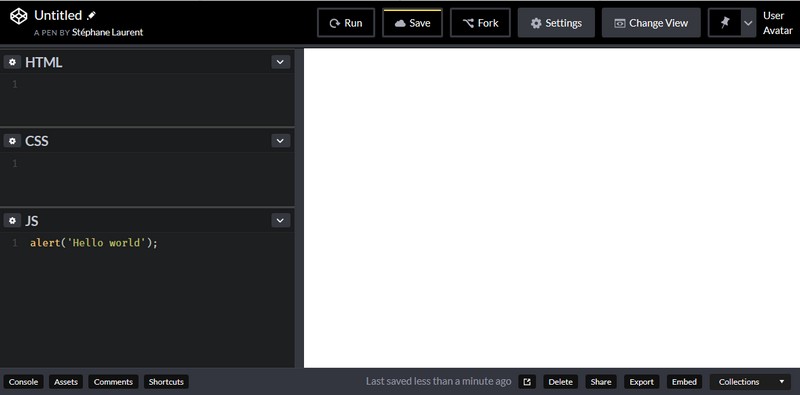Open JS editor settings gear
Image resolution: width=800 pixels, height=395 pixels.
(12, 220)
